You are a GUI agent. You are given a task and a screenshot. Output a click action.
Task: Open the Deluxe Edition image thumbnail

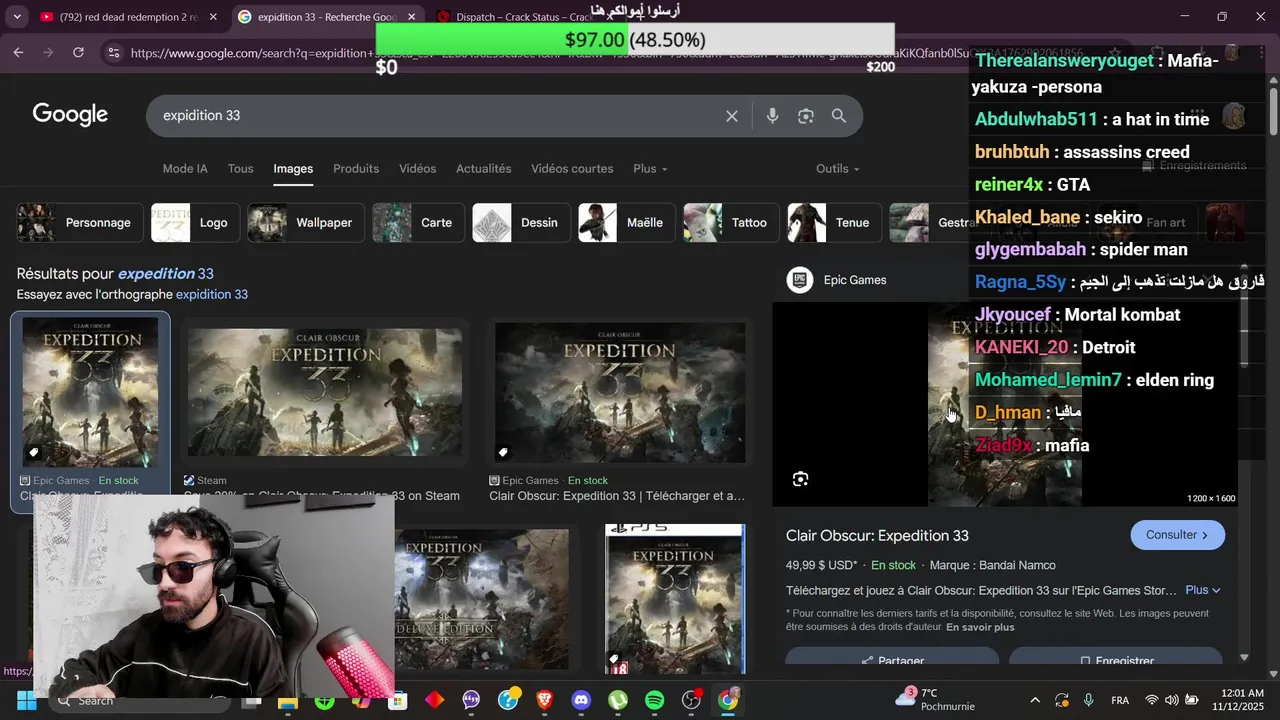(x=482, y=598)
